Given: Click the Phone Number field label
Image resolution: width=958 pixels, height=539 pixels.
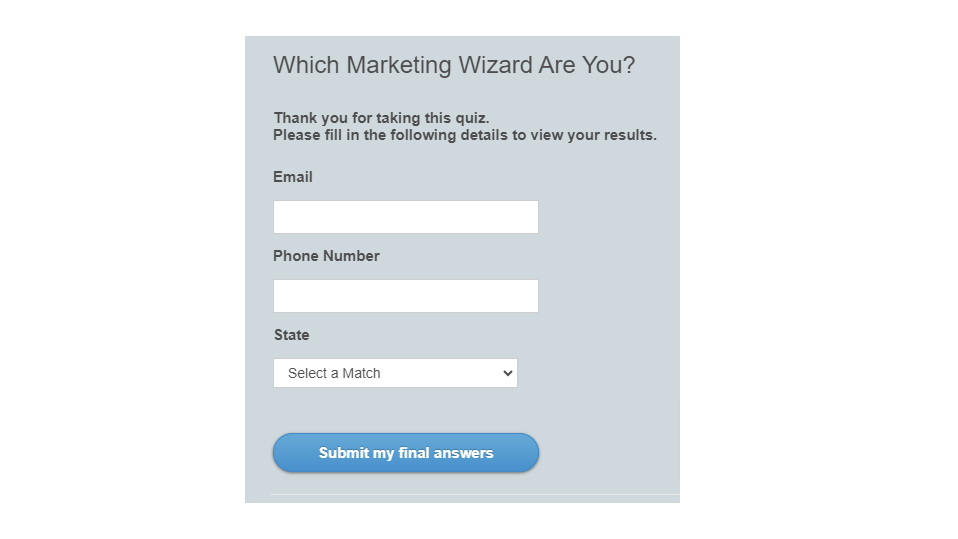Looking at the screenshot, I should (x=326, y=256).
